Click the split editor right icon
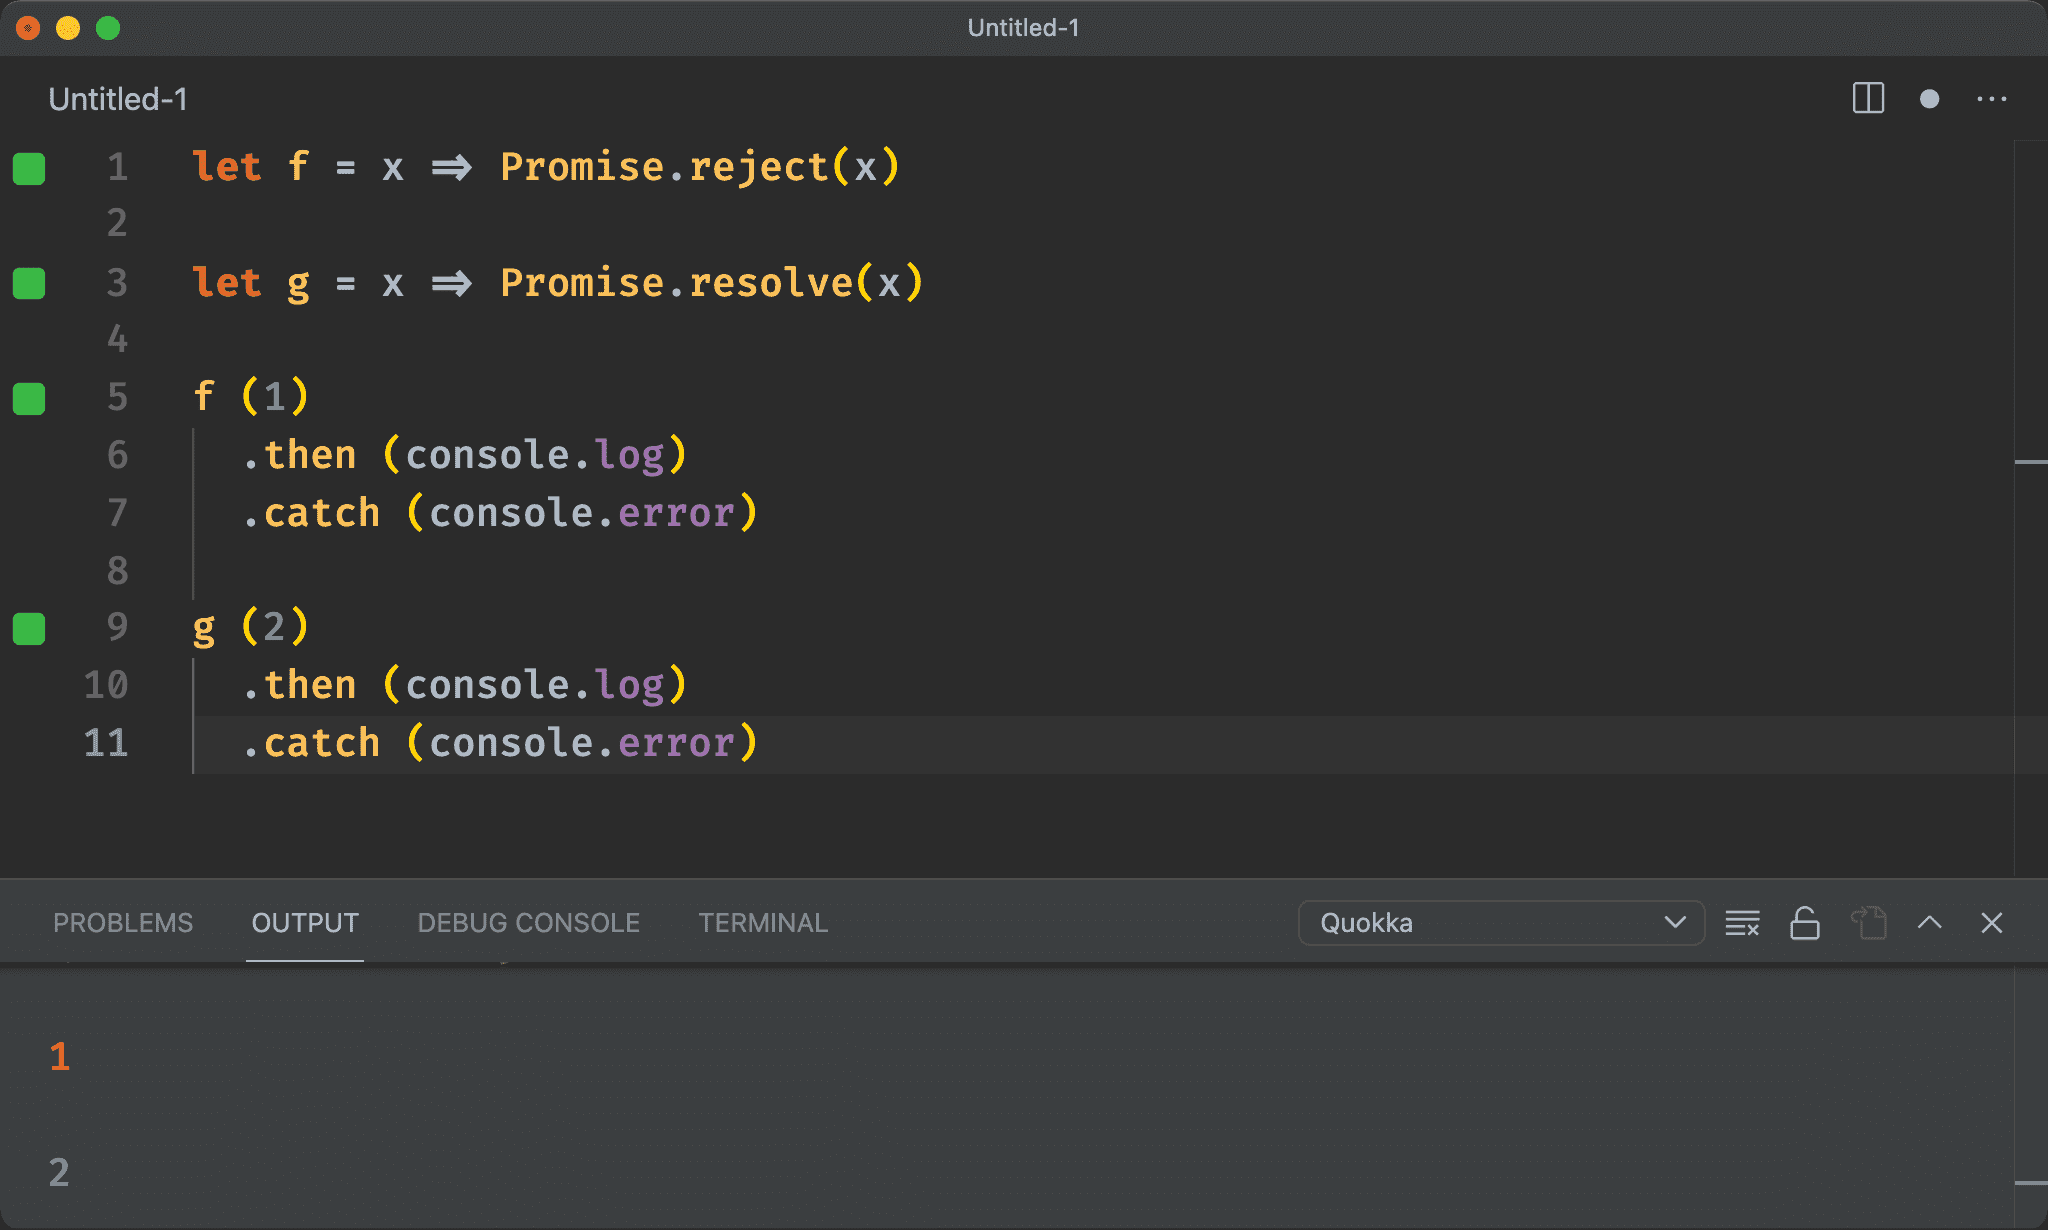The width and height of the screenshot is (2048, 1230). click(x=1867, y=99)
